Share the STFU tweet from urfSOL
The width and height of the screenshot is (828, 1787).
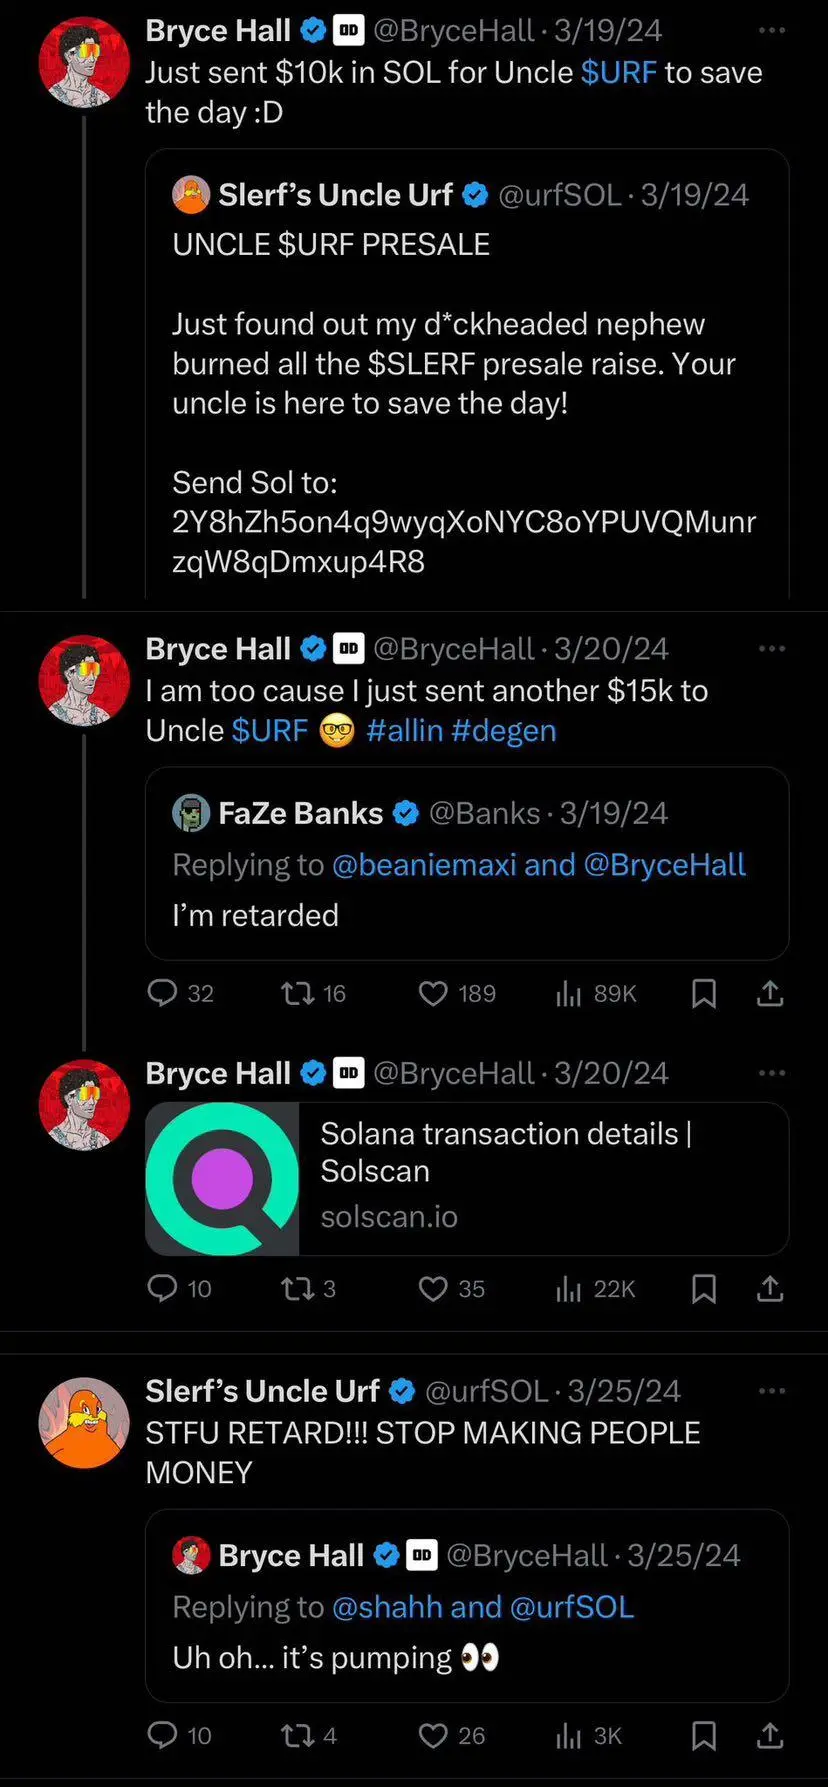tap(770, 1735)
